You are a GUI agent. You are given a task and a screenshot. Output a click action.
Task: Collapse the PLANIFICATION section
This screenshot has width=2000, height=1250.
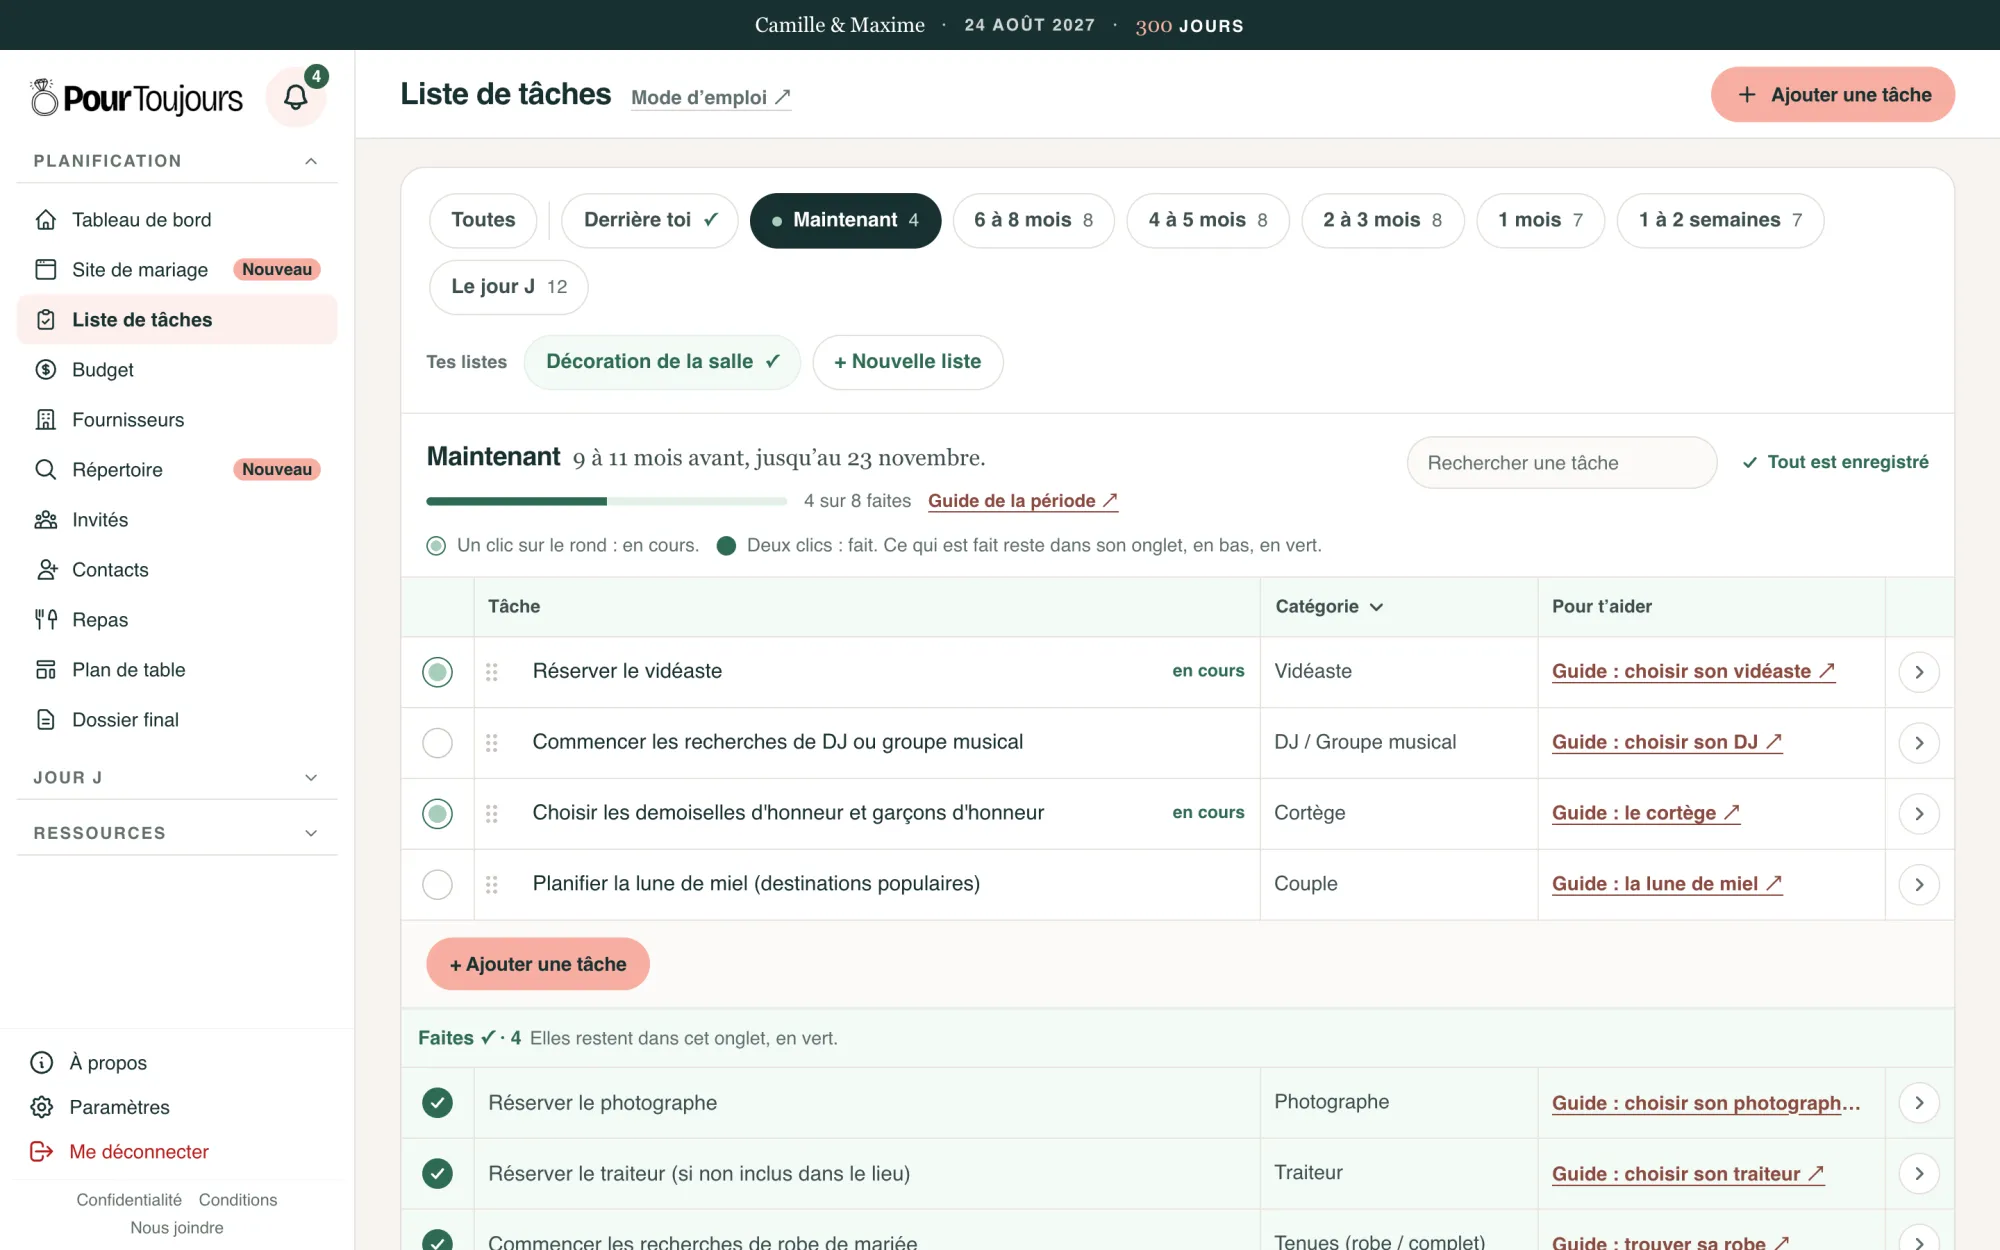(x=311, y=161)
